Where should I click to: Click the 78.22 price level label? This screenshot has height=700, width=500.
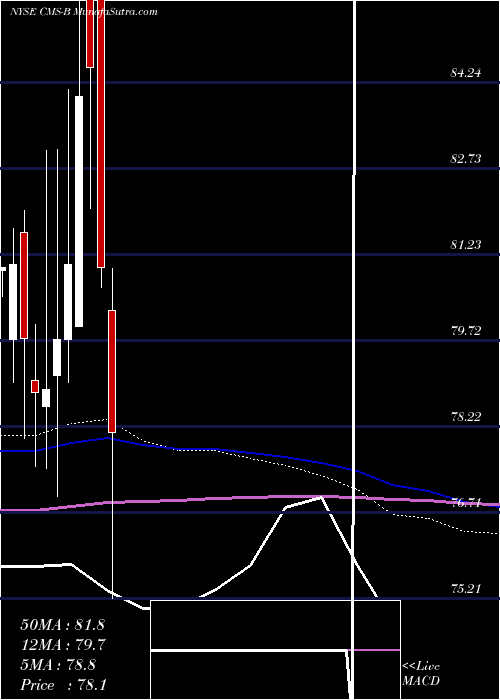pyautogui.click(x=466, y=417)
